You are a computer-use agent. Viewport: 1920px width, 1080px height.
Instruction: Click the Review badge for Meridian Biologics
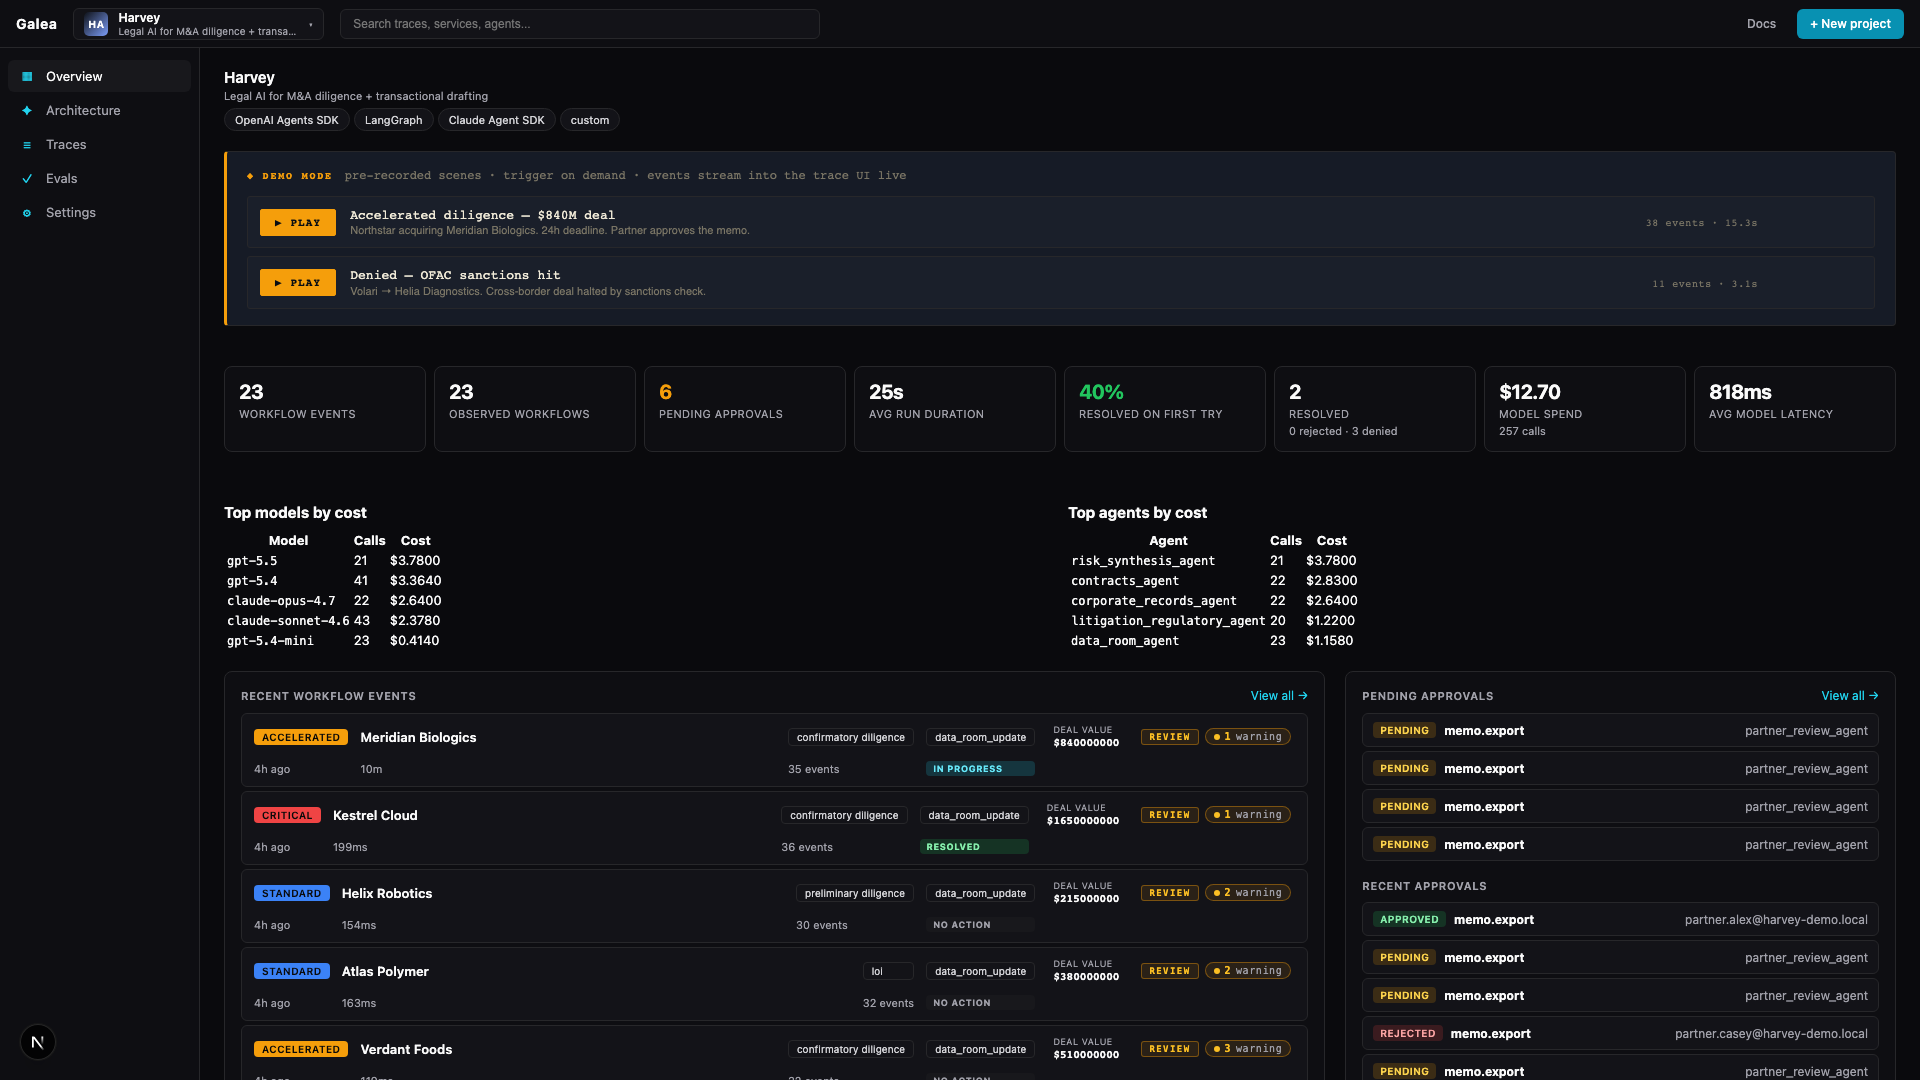(1170, 737)
